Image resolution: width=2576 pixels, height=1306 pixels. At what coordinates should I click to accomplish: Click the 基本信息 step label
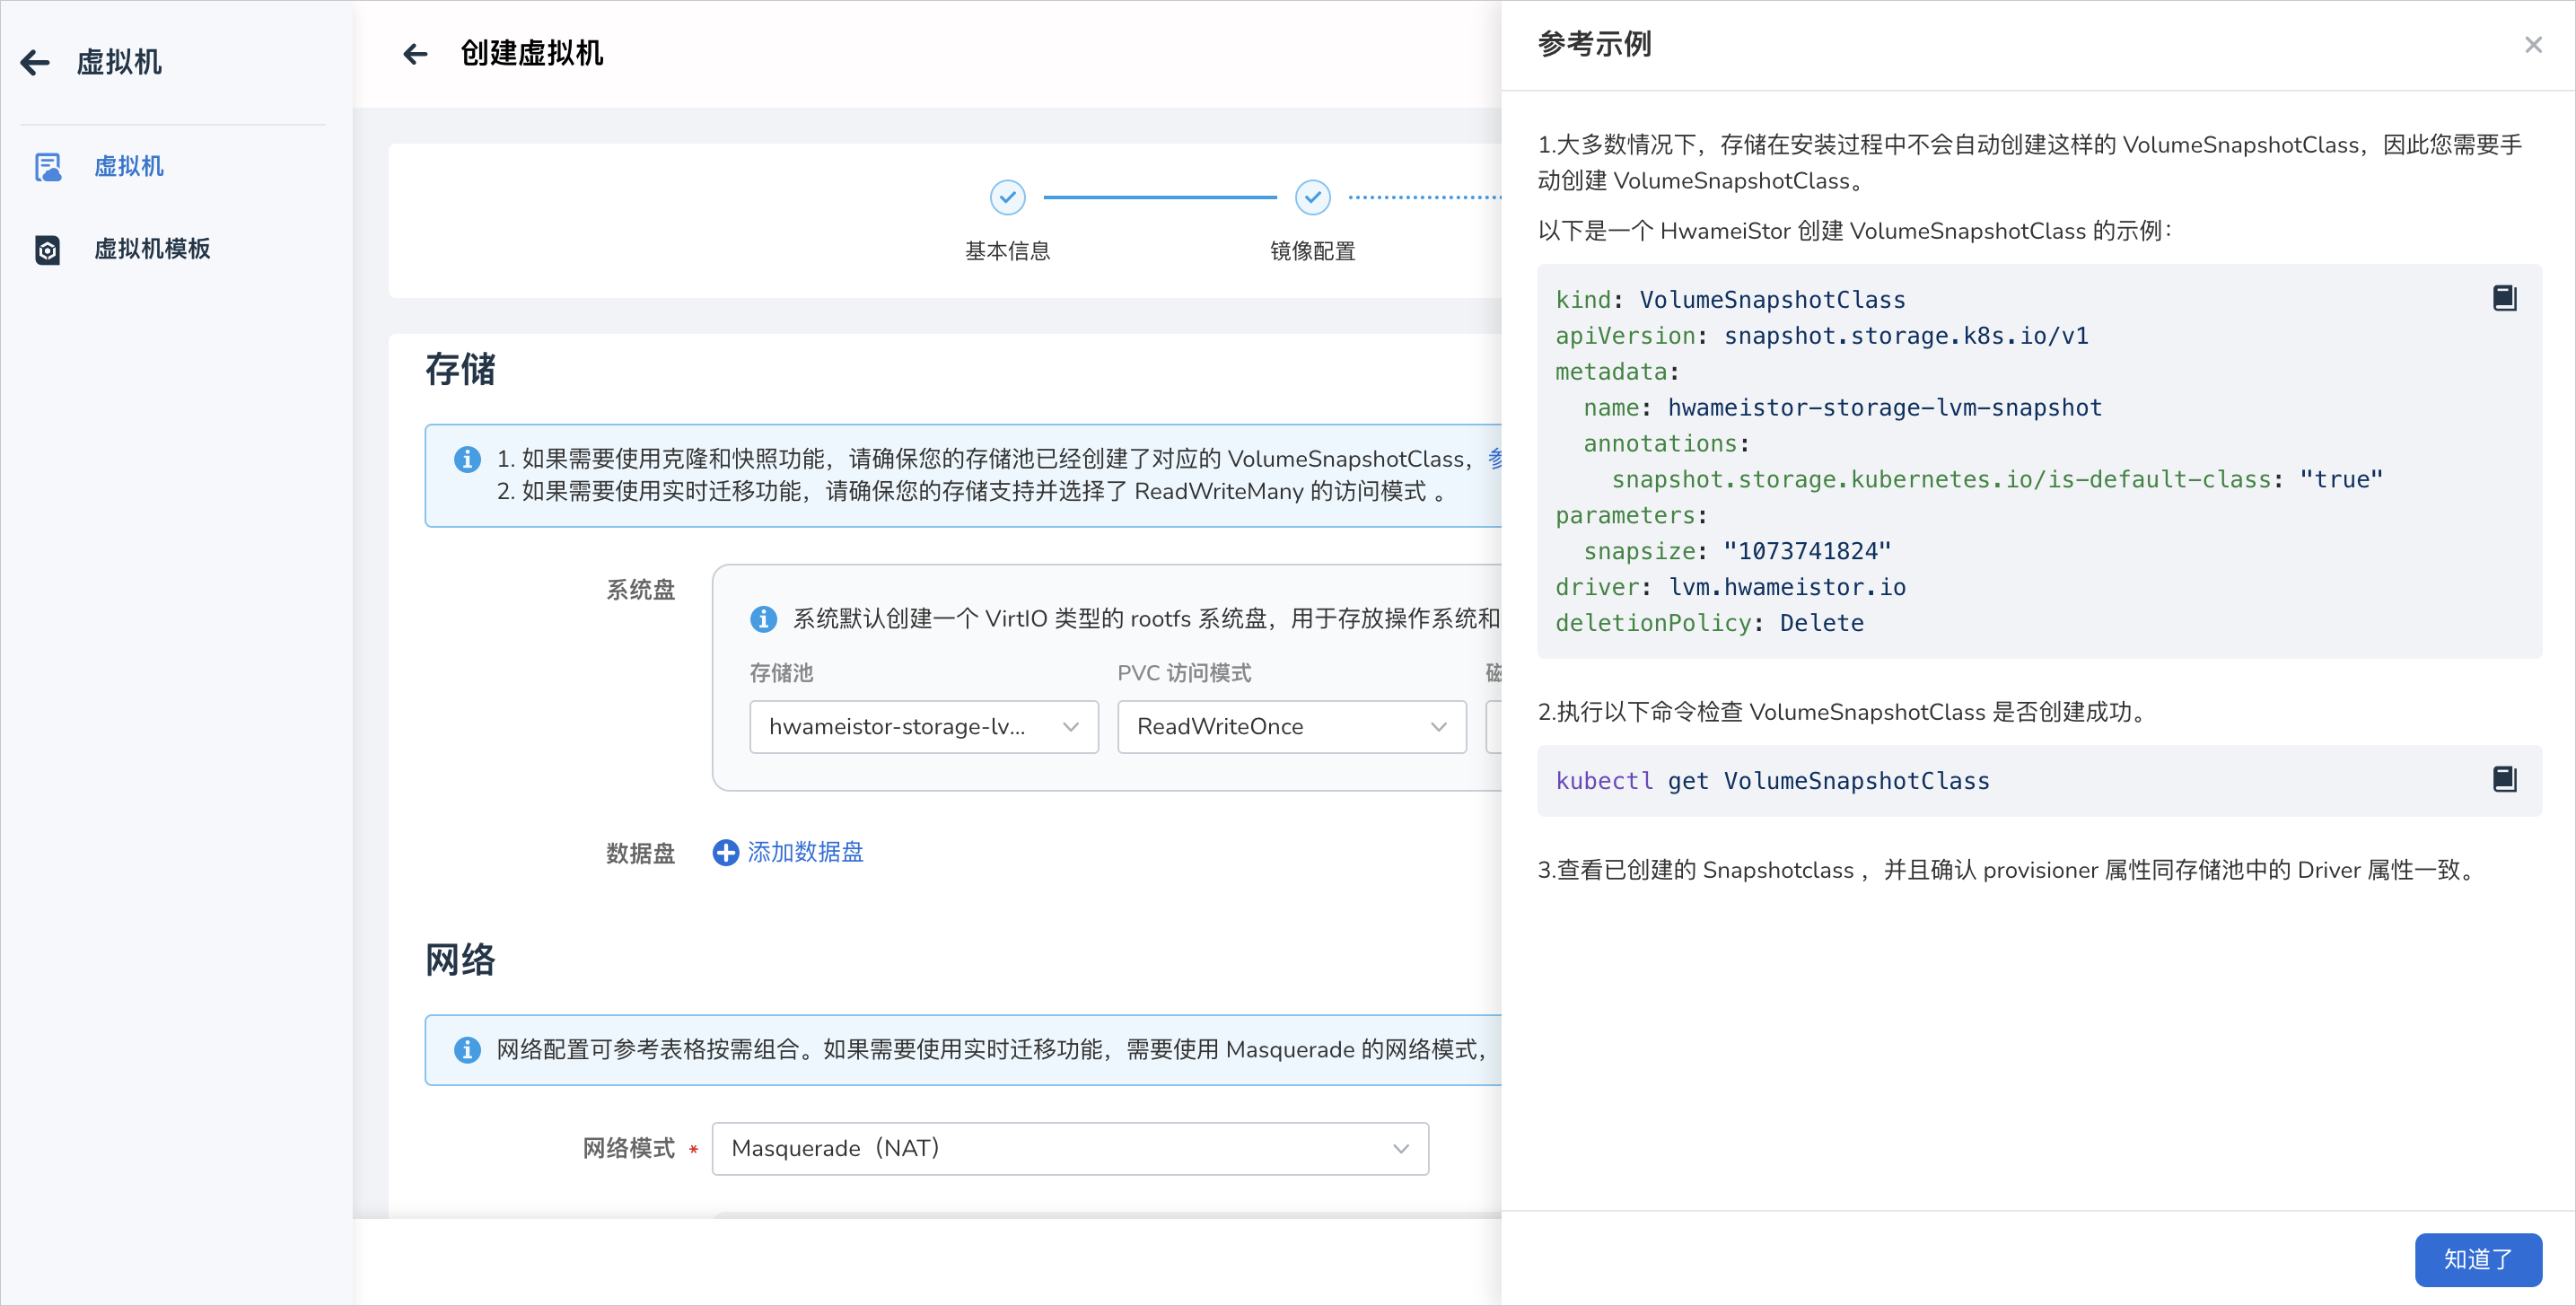[1007, 251]
